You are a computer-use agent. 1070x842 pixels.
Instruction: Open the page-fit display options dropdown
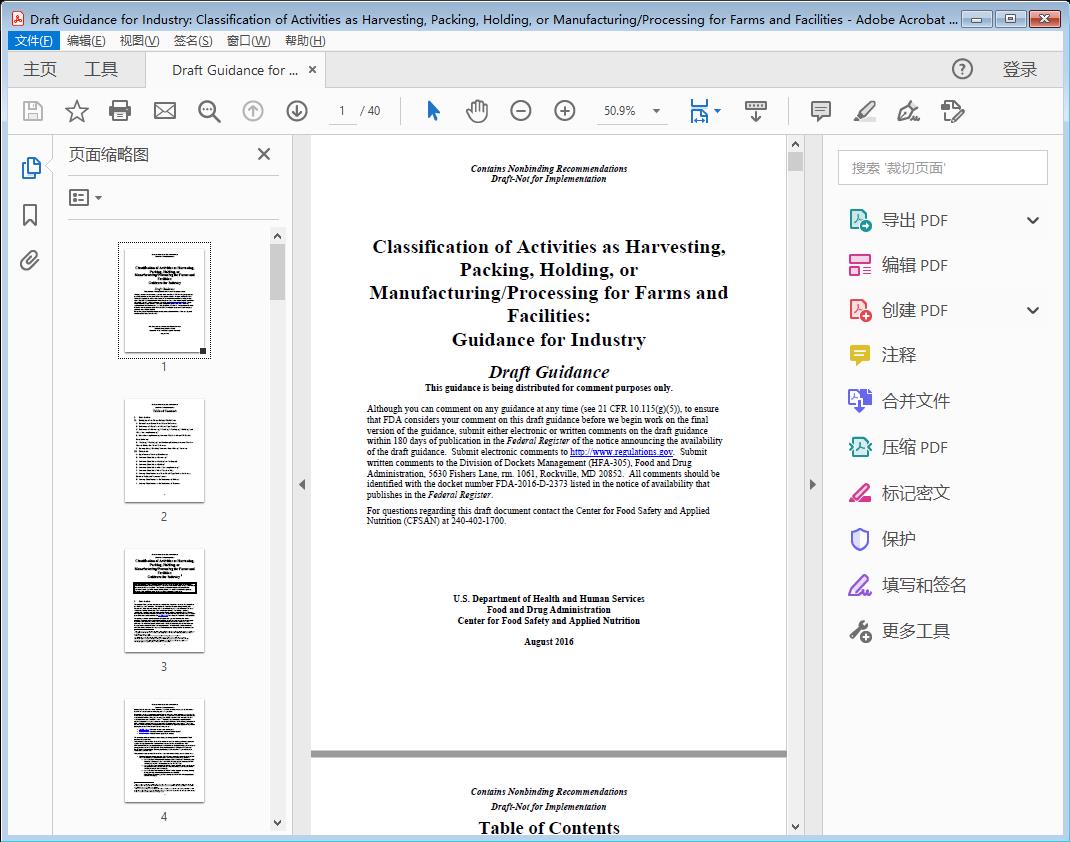[705, 111]
